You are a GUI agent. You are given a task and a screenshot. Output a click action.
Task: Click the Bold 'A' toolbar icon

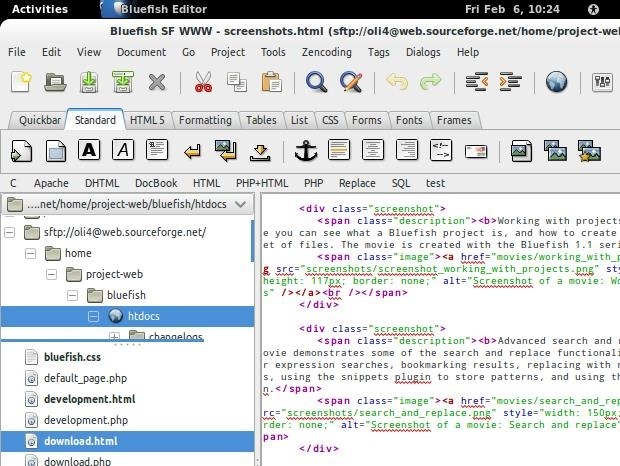(x=90, y=151)
